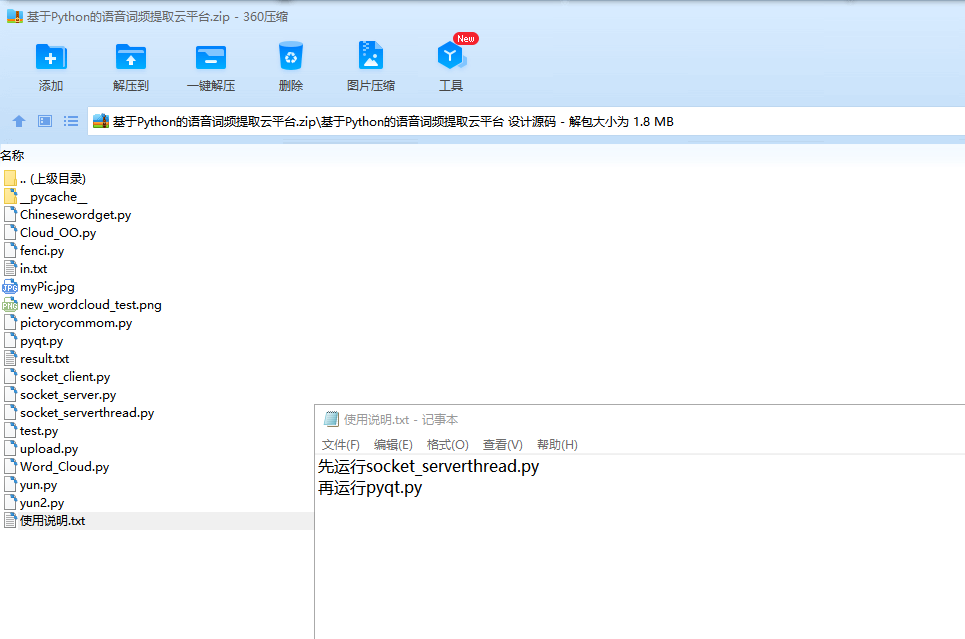
Task: Open Notepad 编辑(E) menu
Action: coord(393,444)
